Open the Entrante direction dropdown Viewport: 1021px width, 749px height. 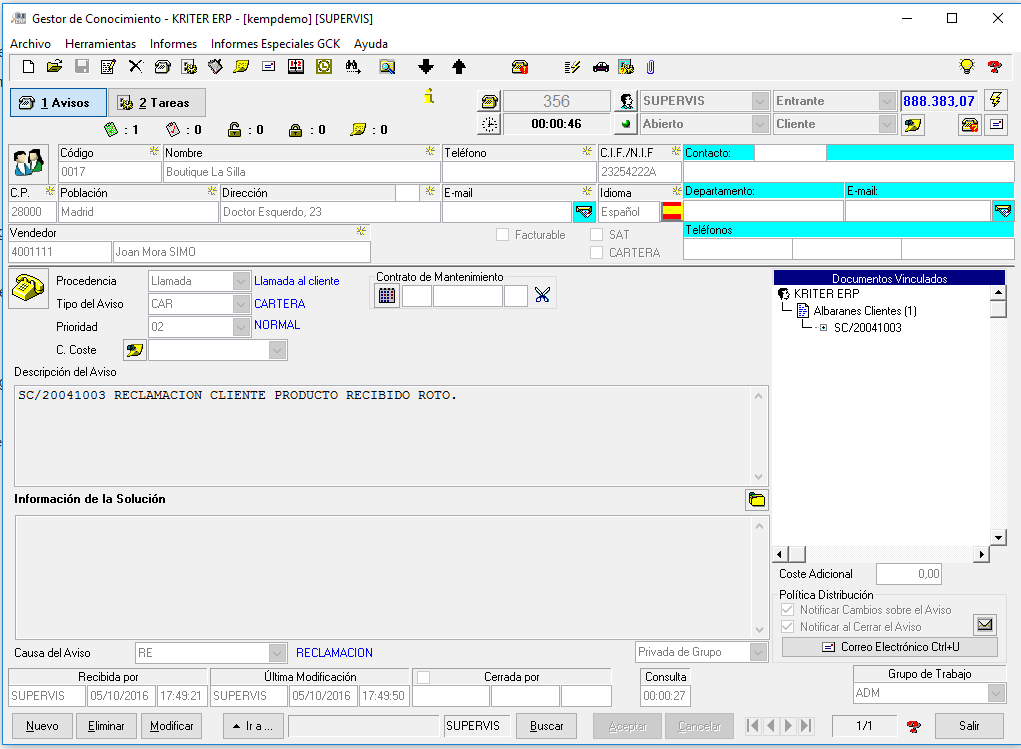[x=887, y=101]
